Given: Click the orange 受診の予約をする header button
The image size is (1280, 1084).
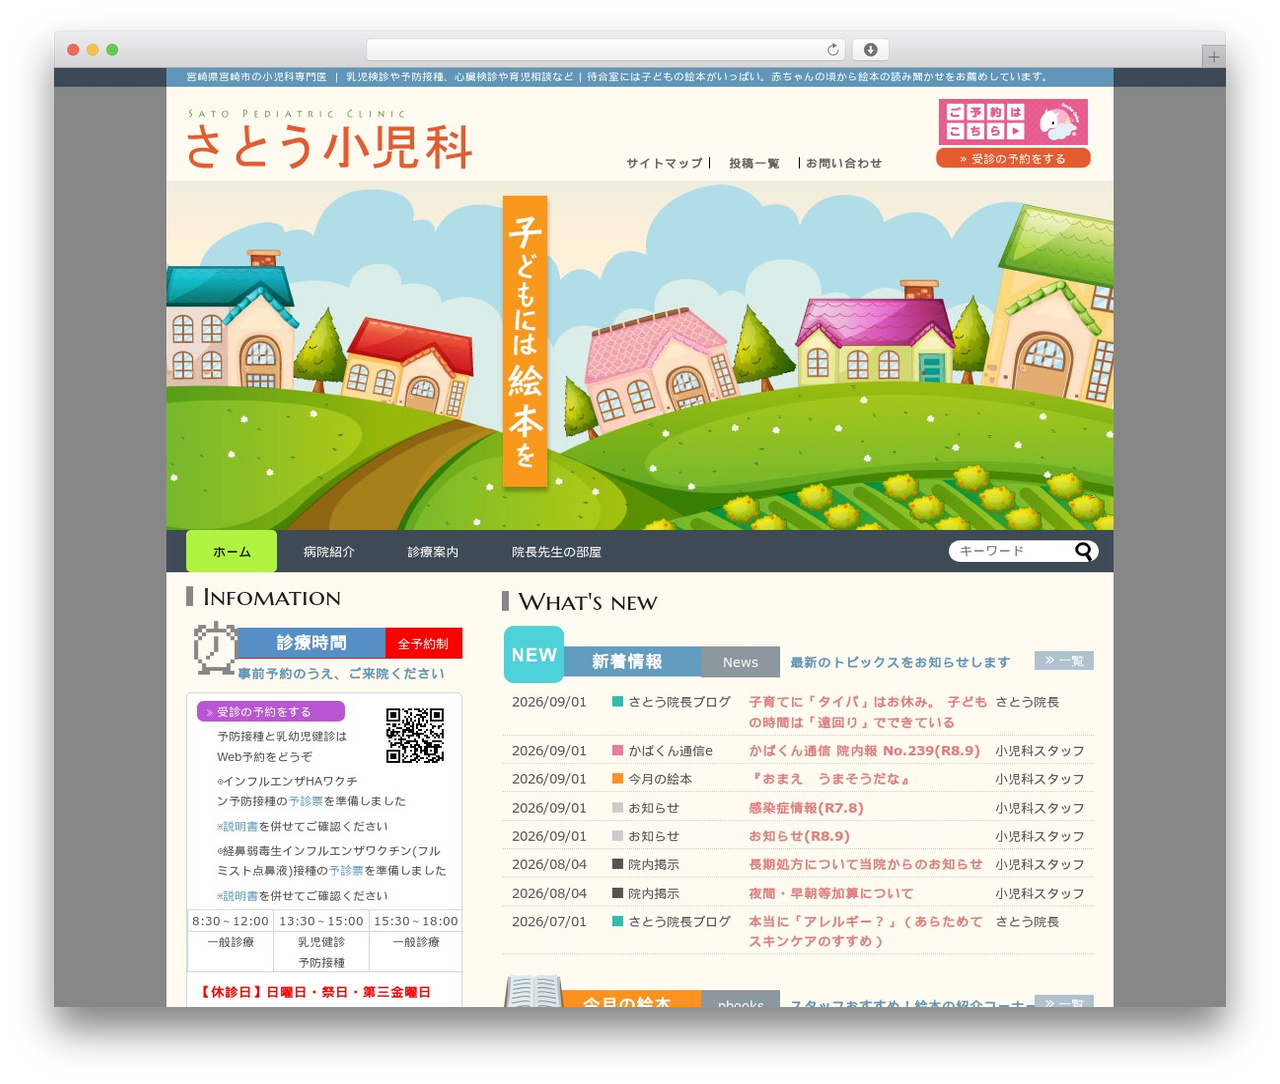Looking at the screenshot, I should pos(1013,158).
